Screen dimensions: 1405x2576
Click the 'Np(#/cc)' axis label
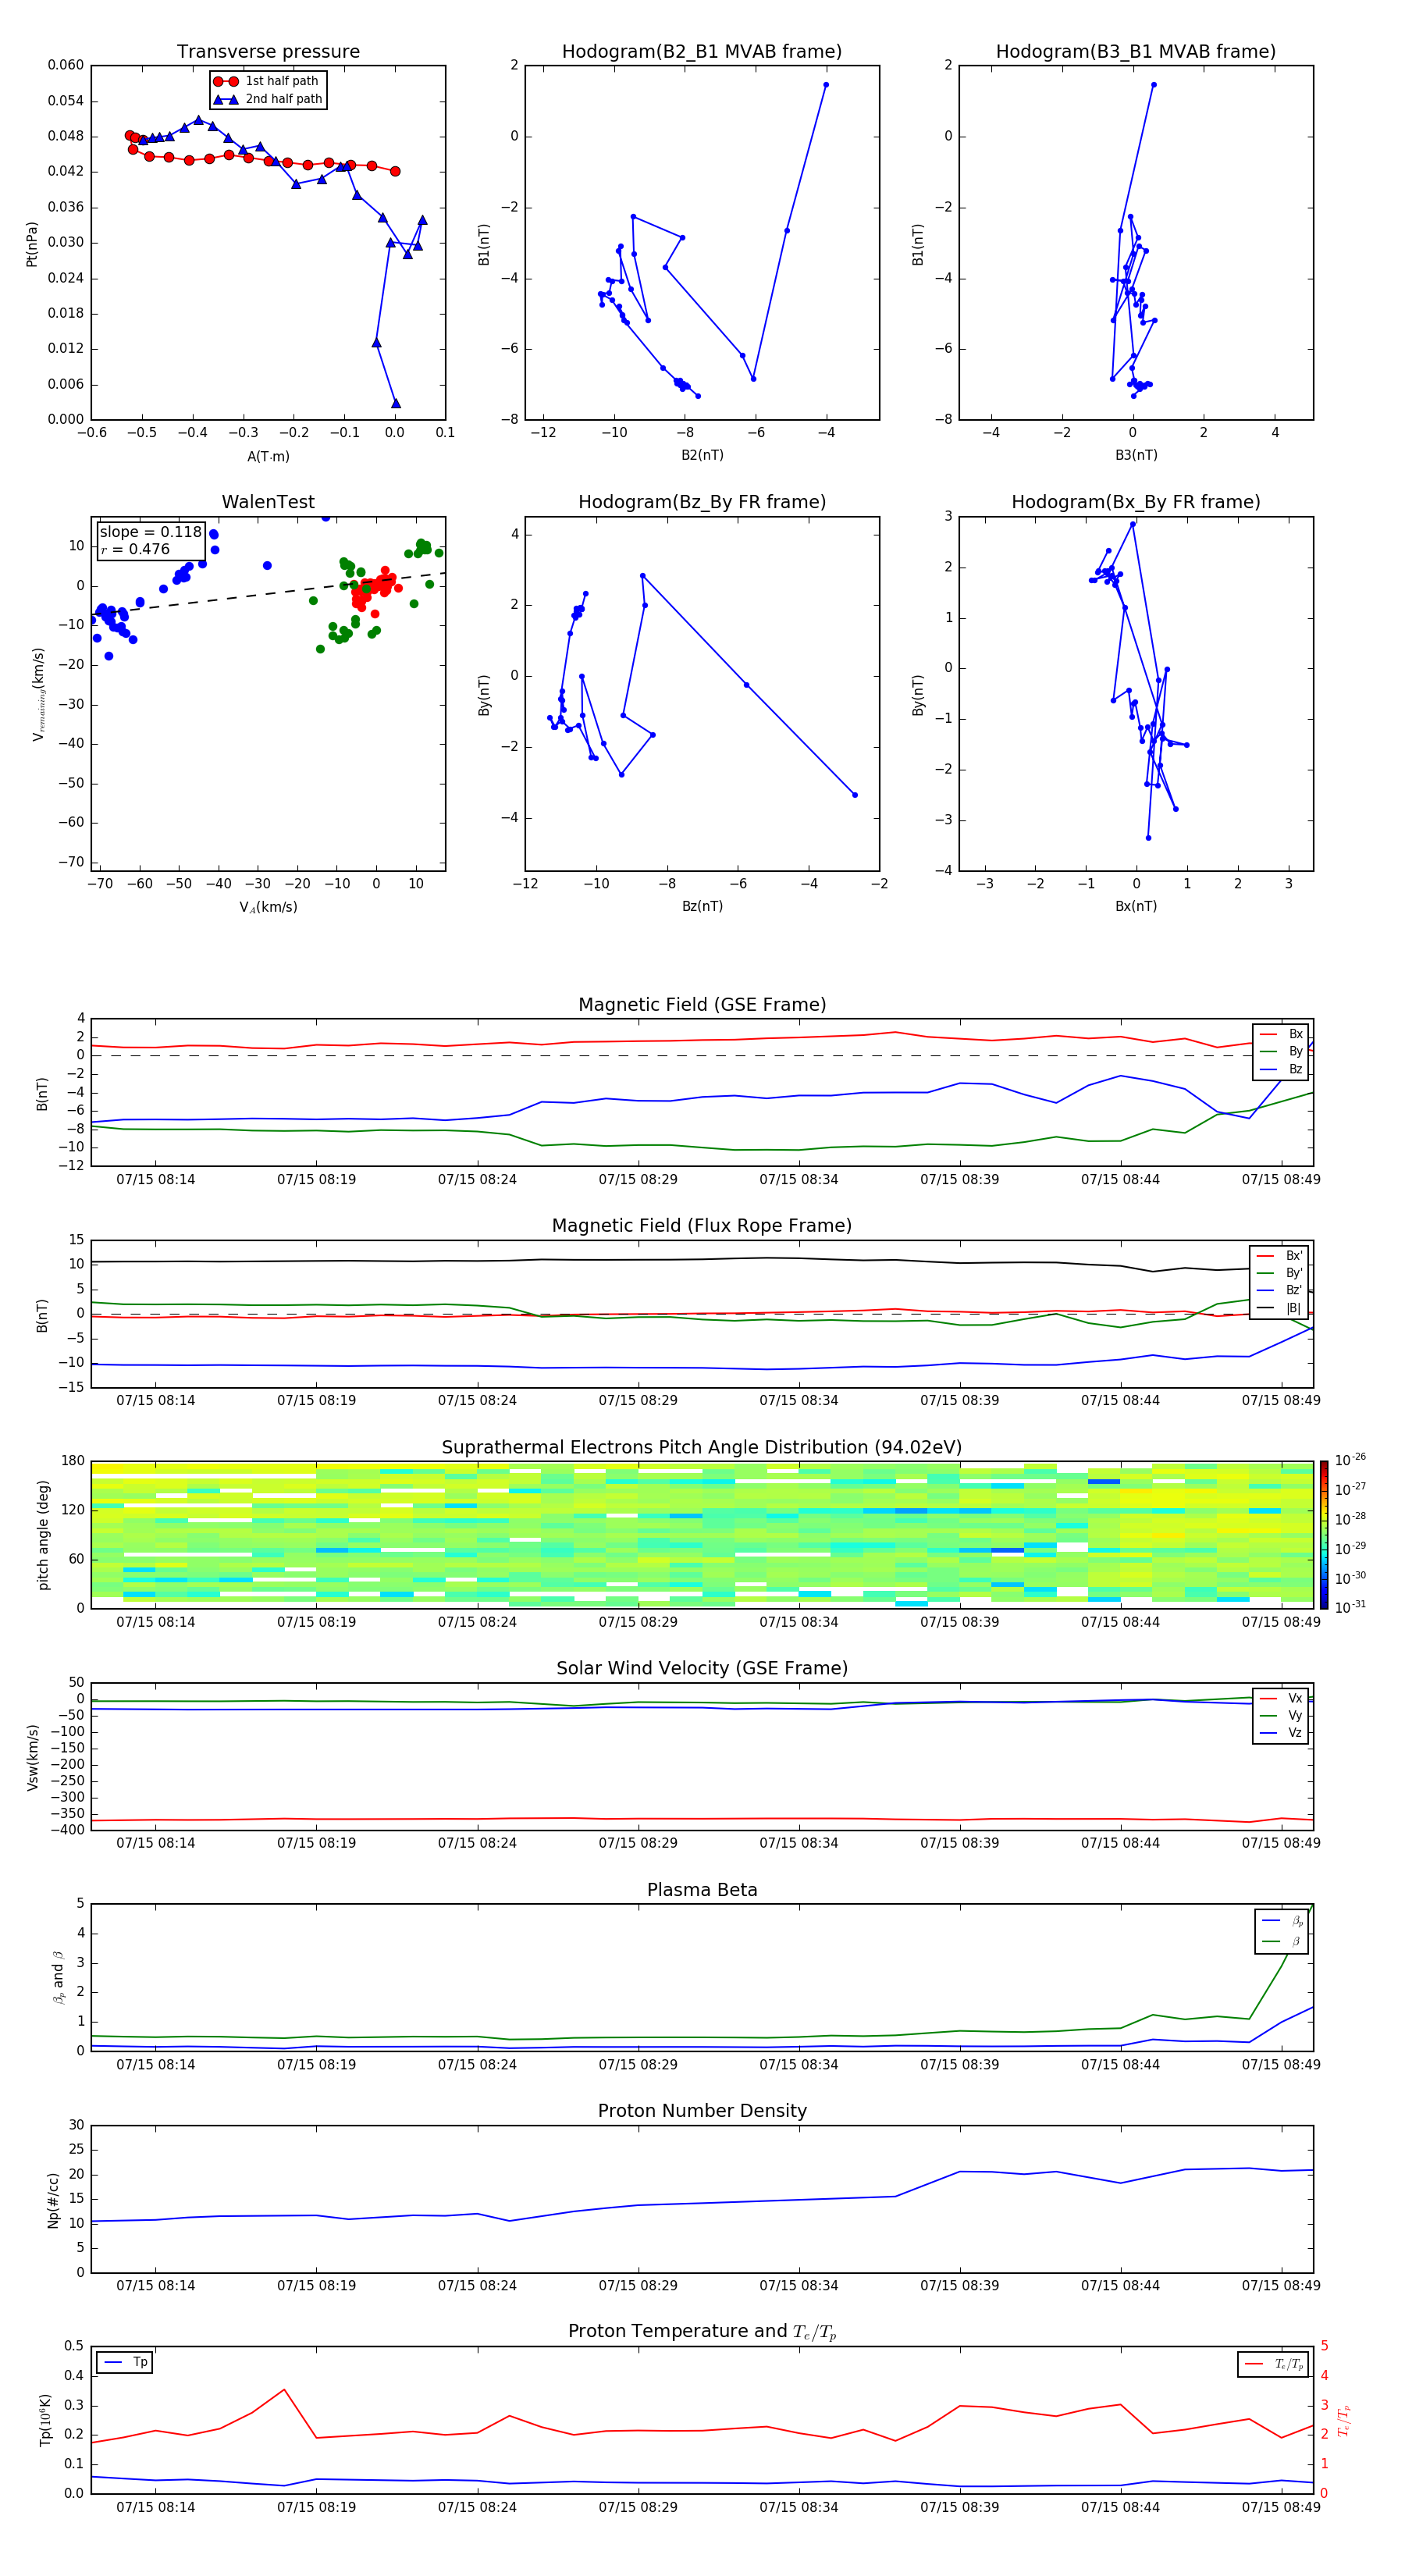[53, 2199]
